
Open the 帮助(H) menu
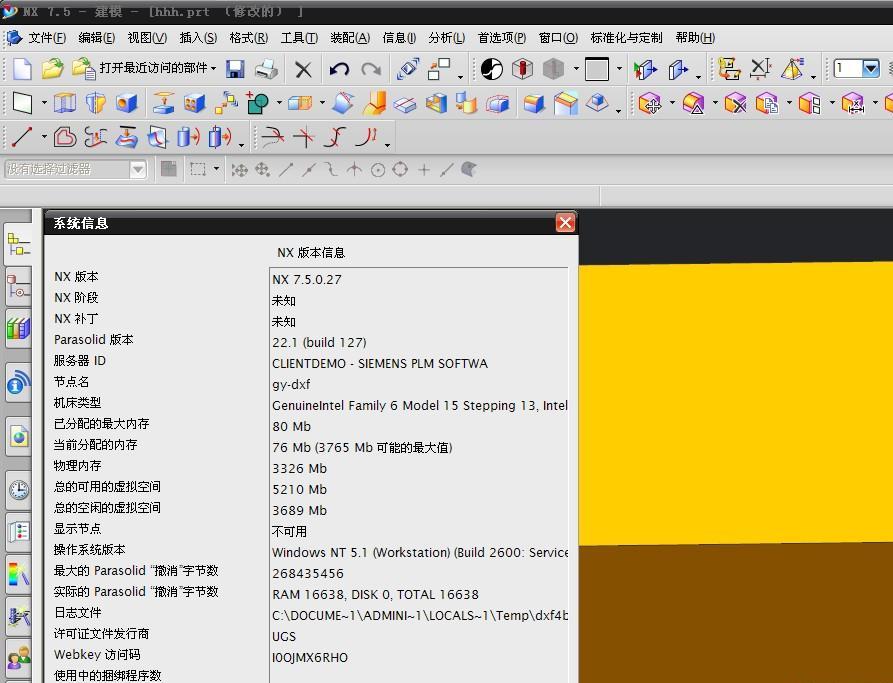695,38
